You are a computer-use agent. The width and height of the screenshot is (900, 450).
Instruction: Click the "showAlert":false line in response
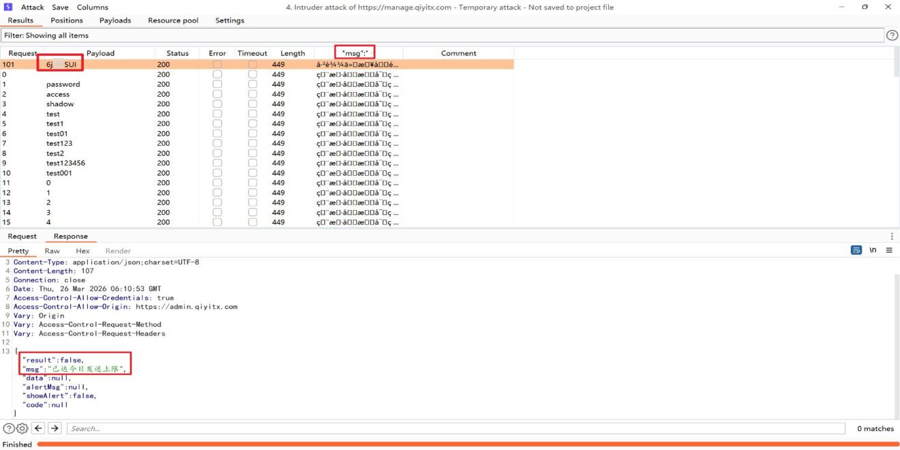[x=59, y=395]
